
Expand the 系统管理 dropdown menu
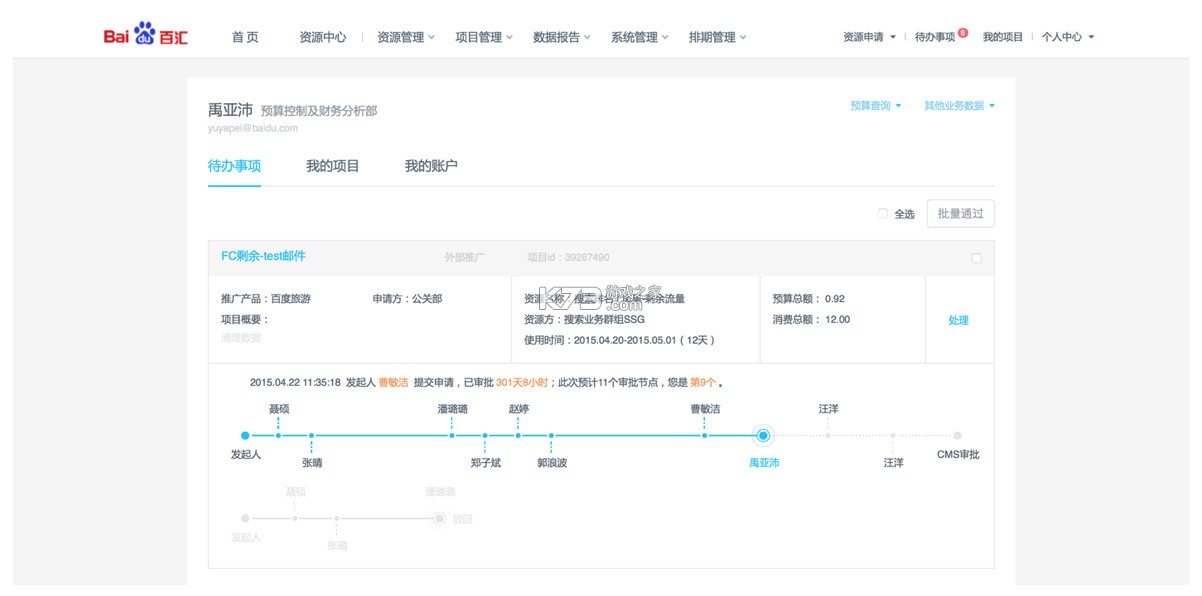point(640,37)
